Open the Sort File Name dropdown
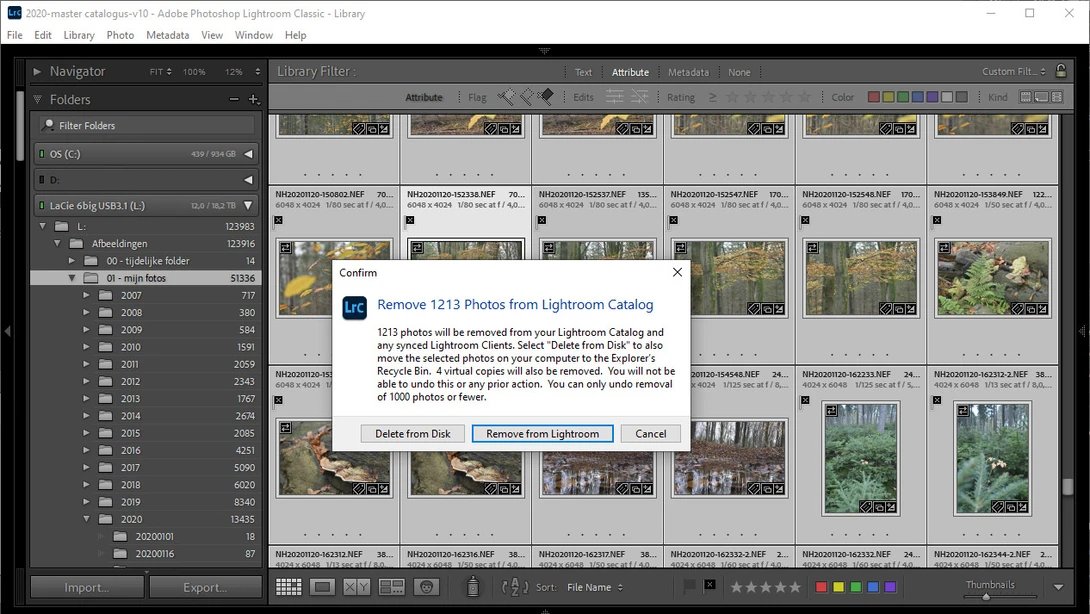1090x614 pixels. tap(595, 587)
